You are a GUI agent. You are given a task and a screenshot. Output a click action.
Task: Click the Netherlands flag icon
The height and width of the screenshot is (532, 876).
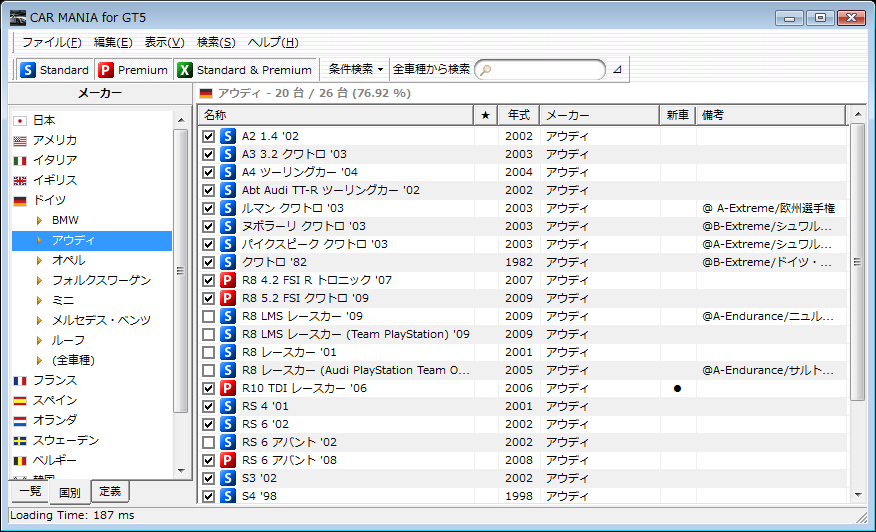[x=20, y=420]
